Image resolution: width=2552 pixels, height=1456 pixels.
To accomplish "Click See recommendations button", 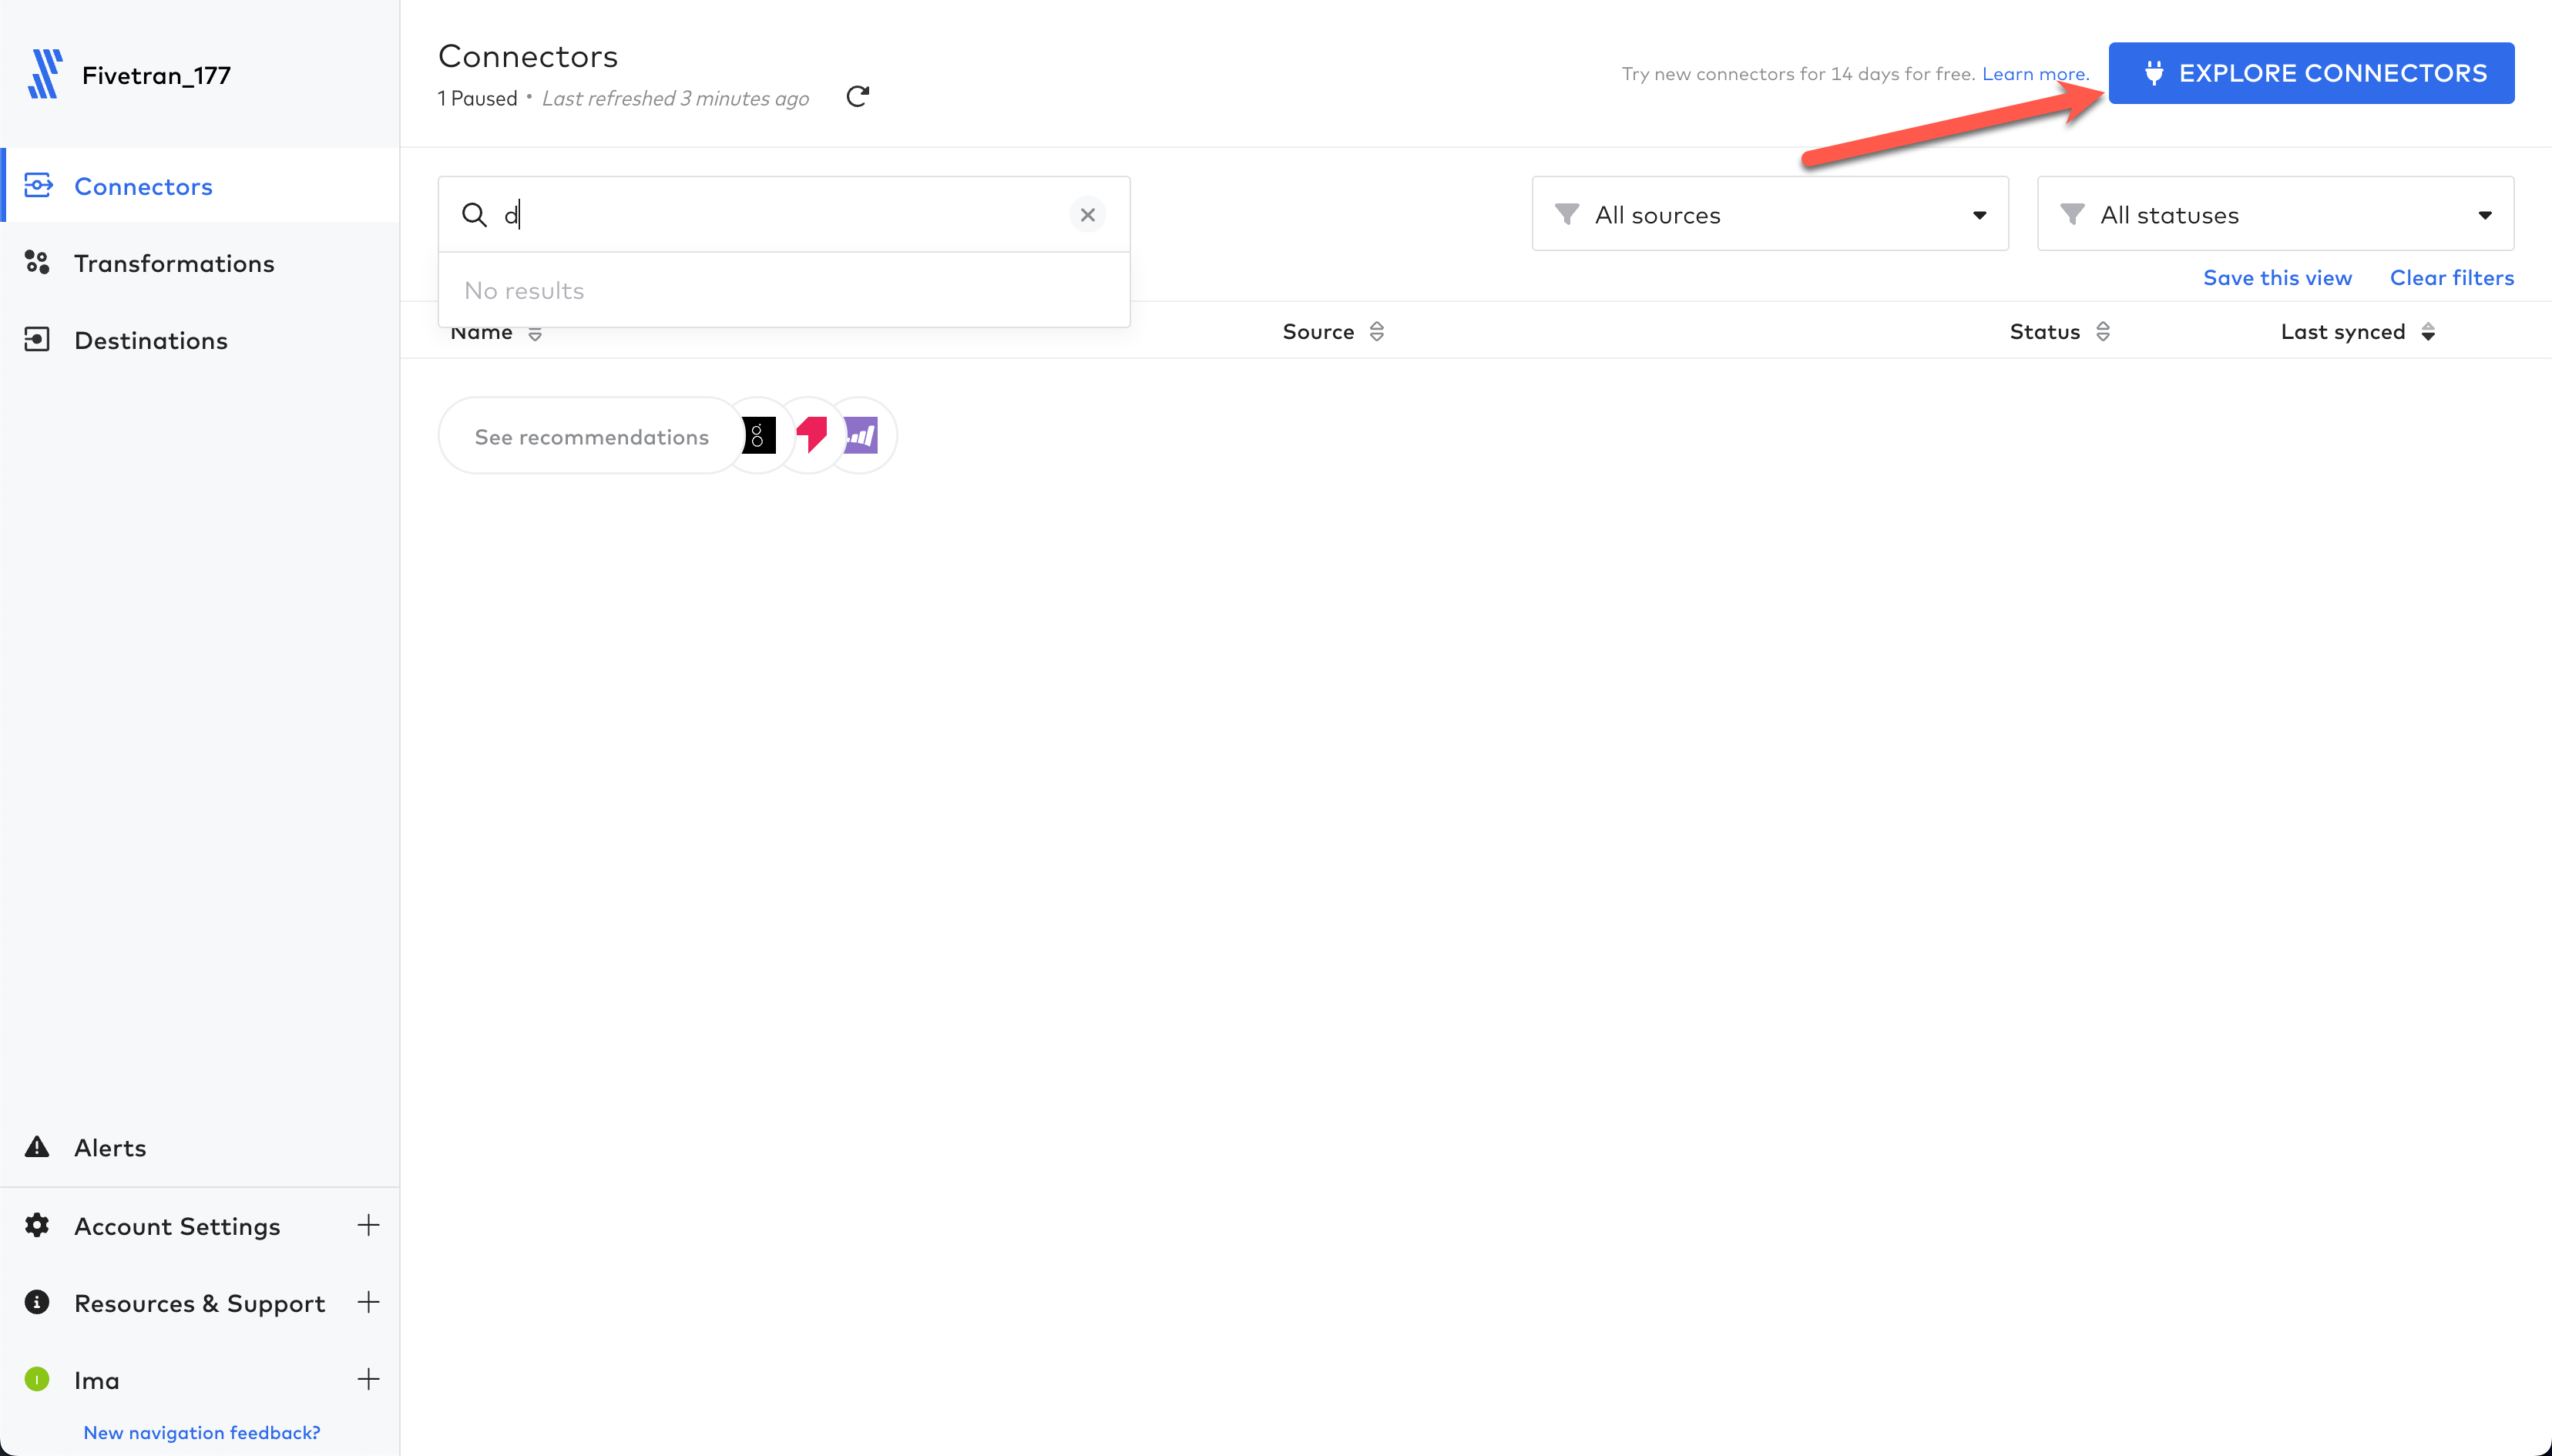I will [x=591, y=437].
